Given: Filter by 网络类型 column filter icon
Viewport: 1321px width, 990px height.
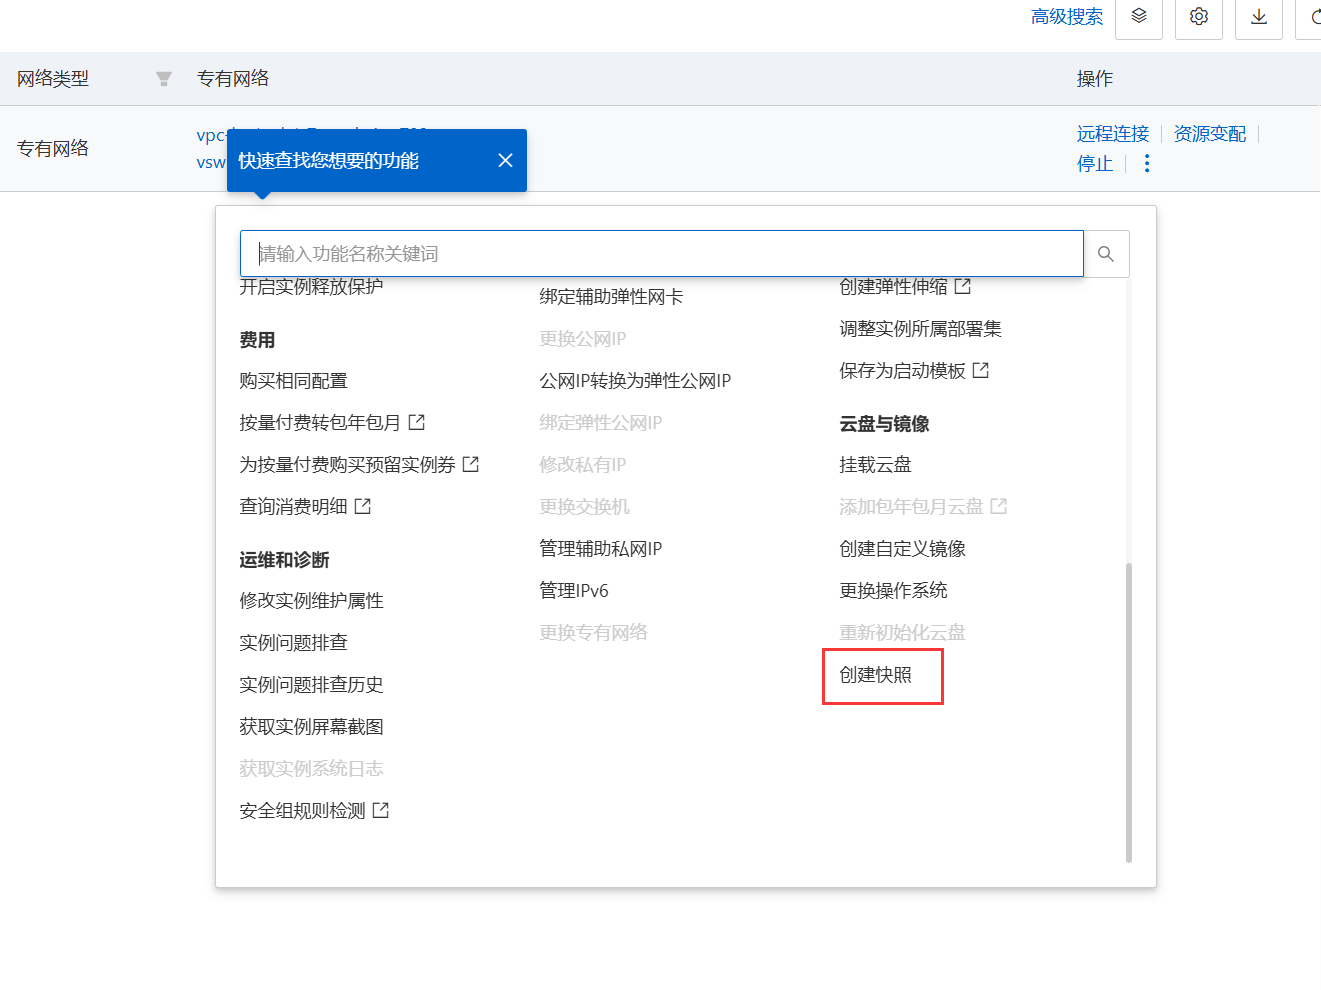Looking at the screenshot, I should click(164, 79).
